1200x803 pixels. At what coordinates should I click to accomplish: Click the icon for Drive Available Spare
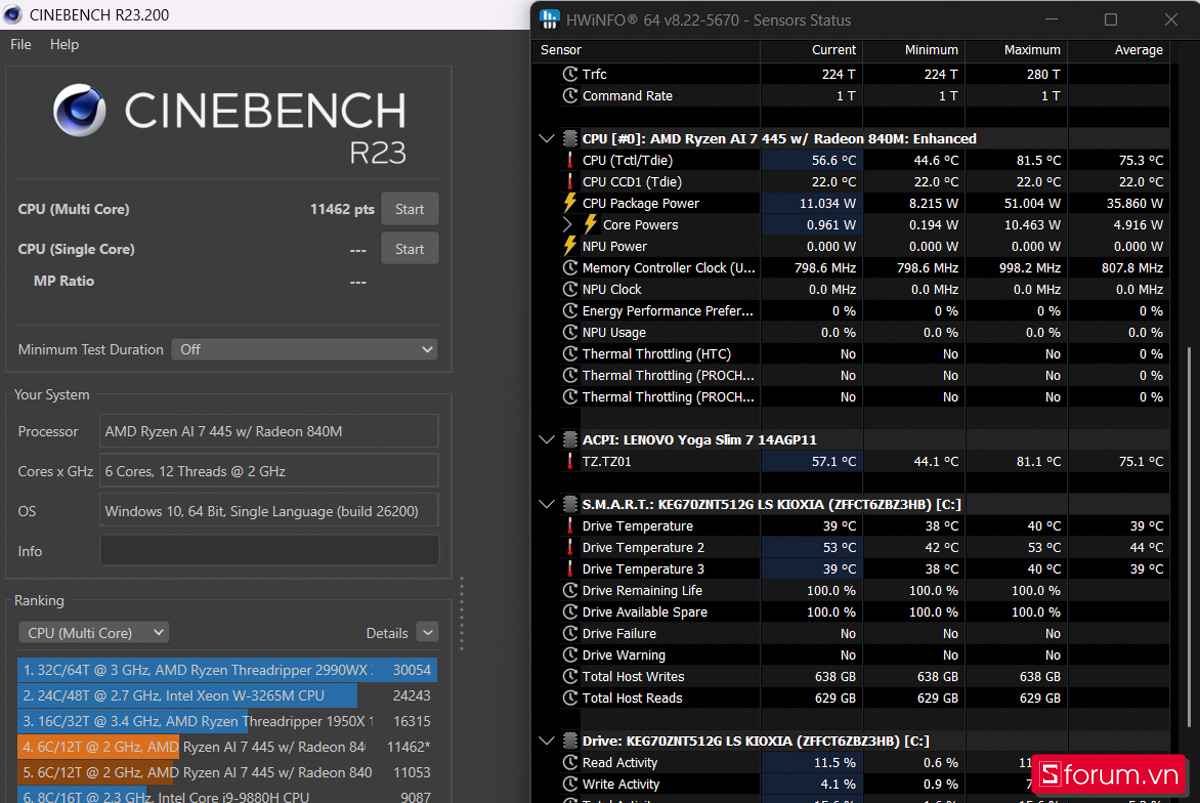[x=570, y=612]
